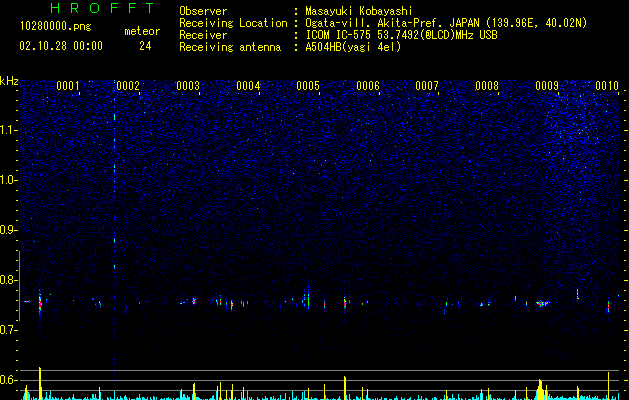This screenshot has height=400, width=629.
Task: Click antenna value A504HB(yagi 4el)
Action: 353,47
